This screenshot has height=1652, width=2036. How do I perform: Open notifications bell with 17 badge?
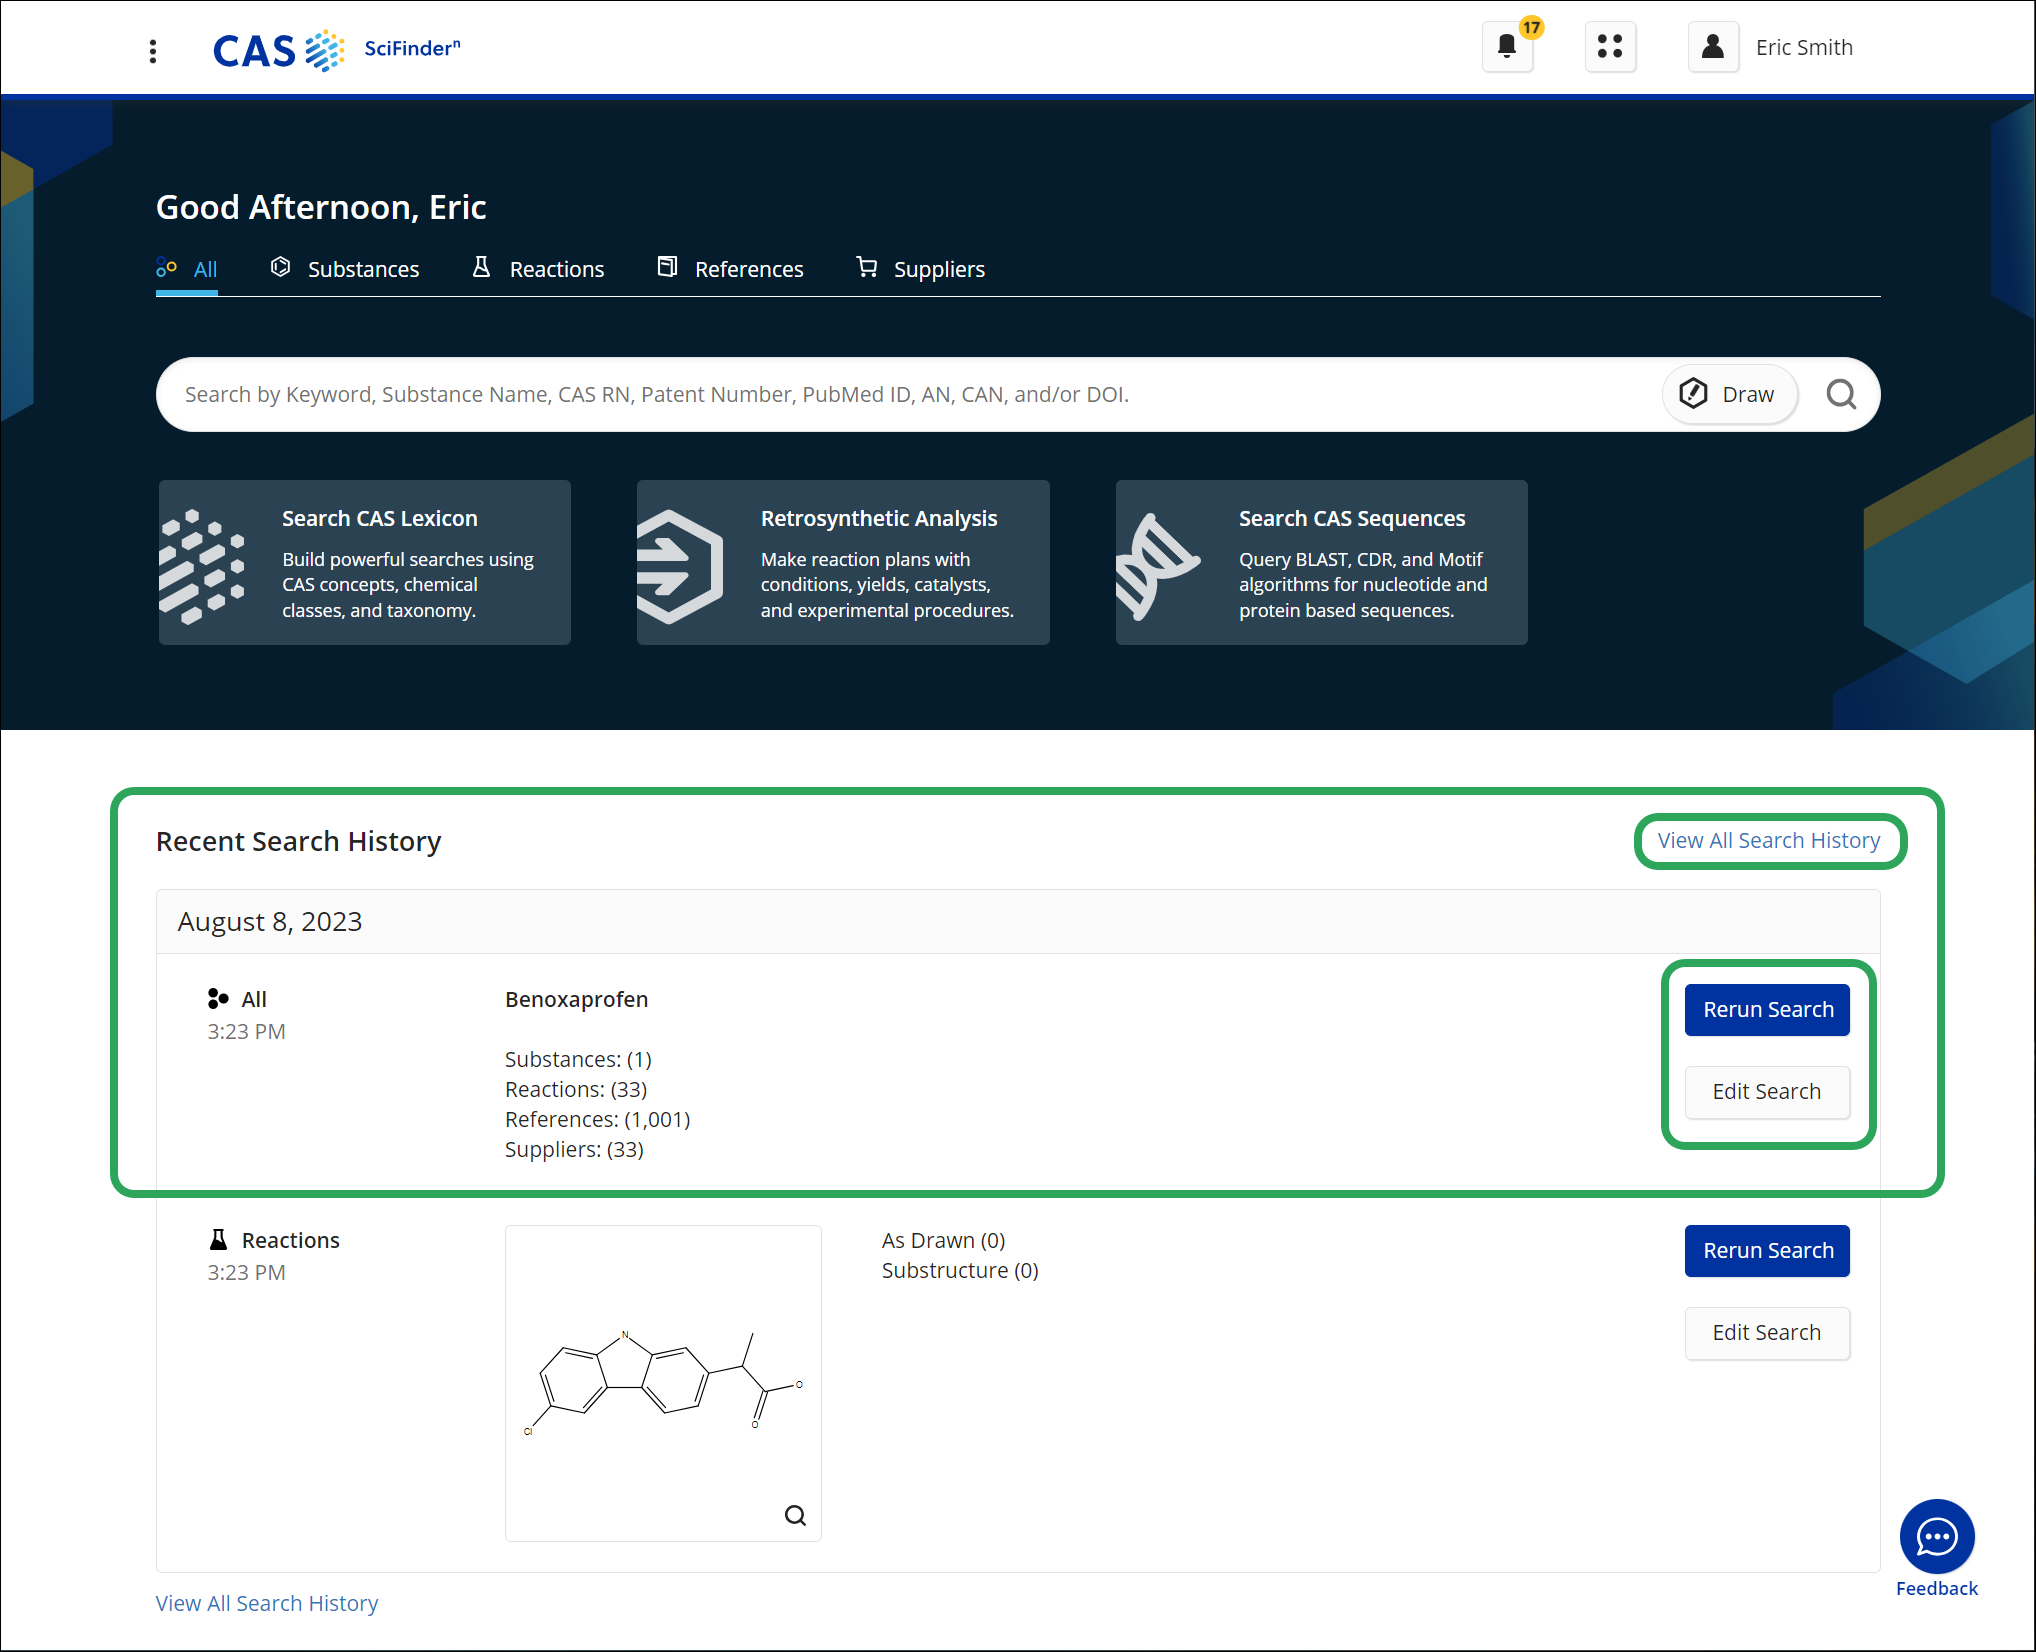(x=1508, y=46)
